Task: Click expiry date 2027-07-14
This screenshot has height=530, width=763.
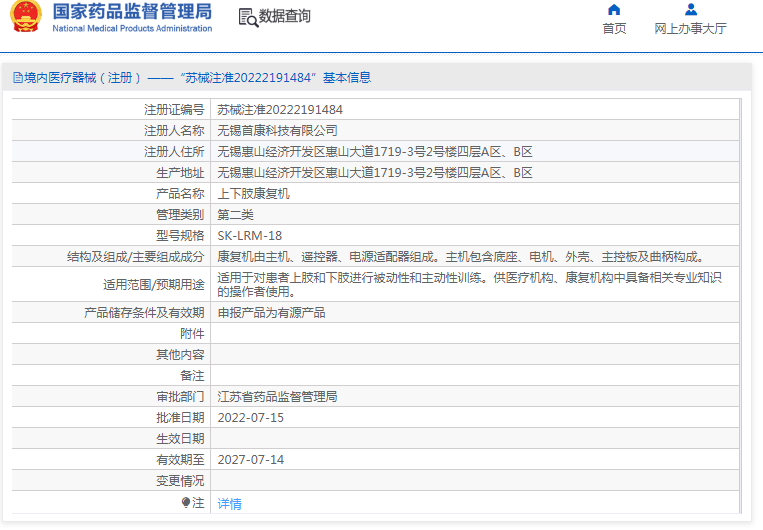Action: tap(251, 460)
